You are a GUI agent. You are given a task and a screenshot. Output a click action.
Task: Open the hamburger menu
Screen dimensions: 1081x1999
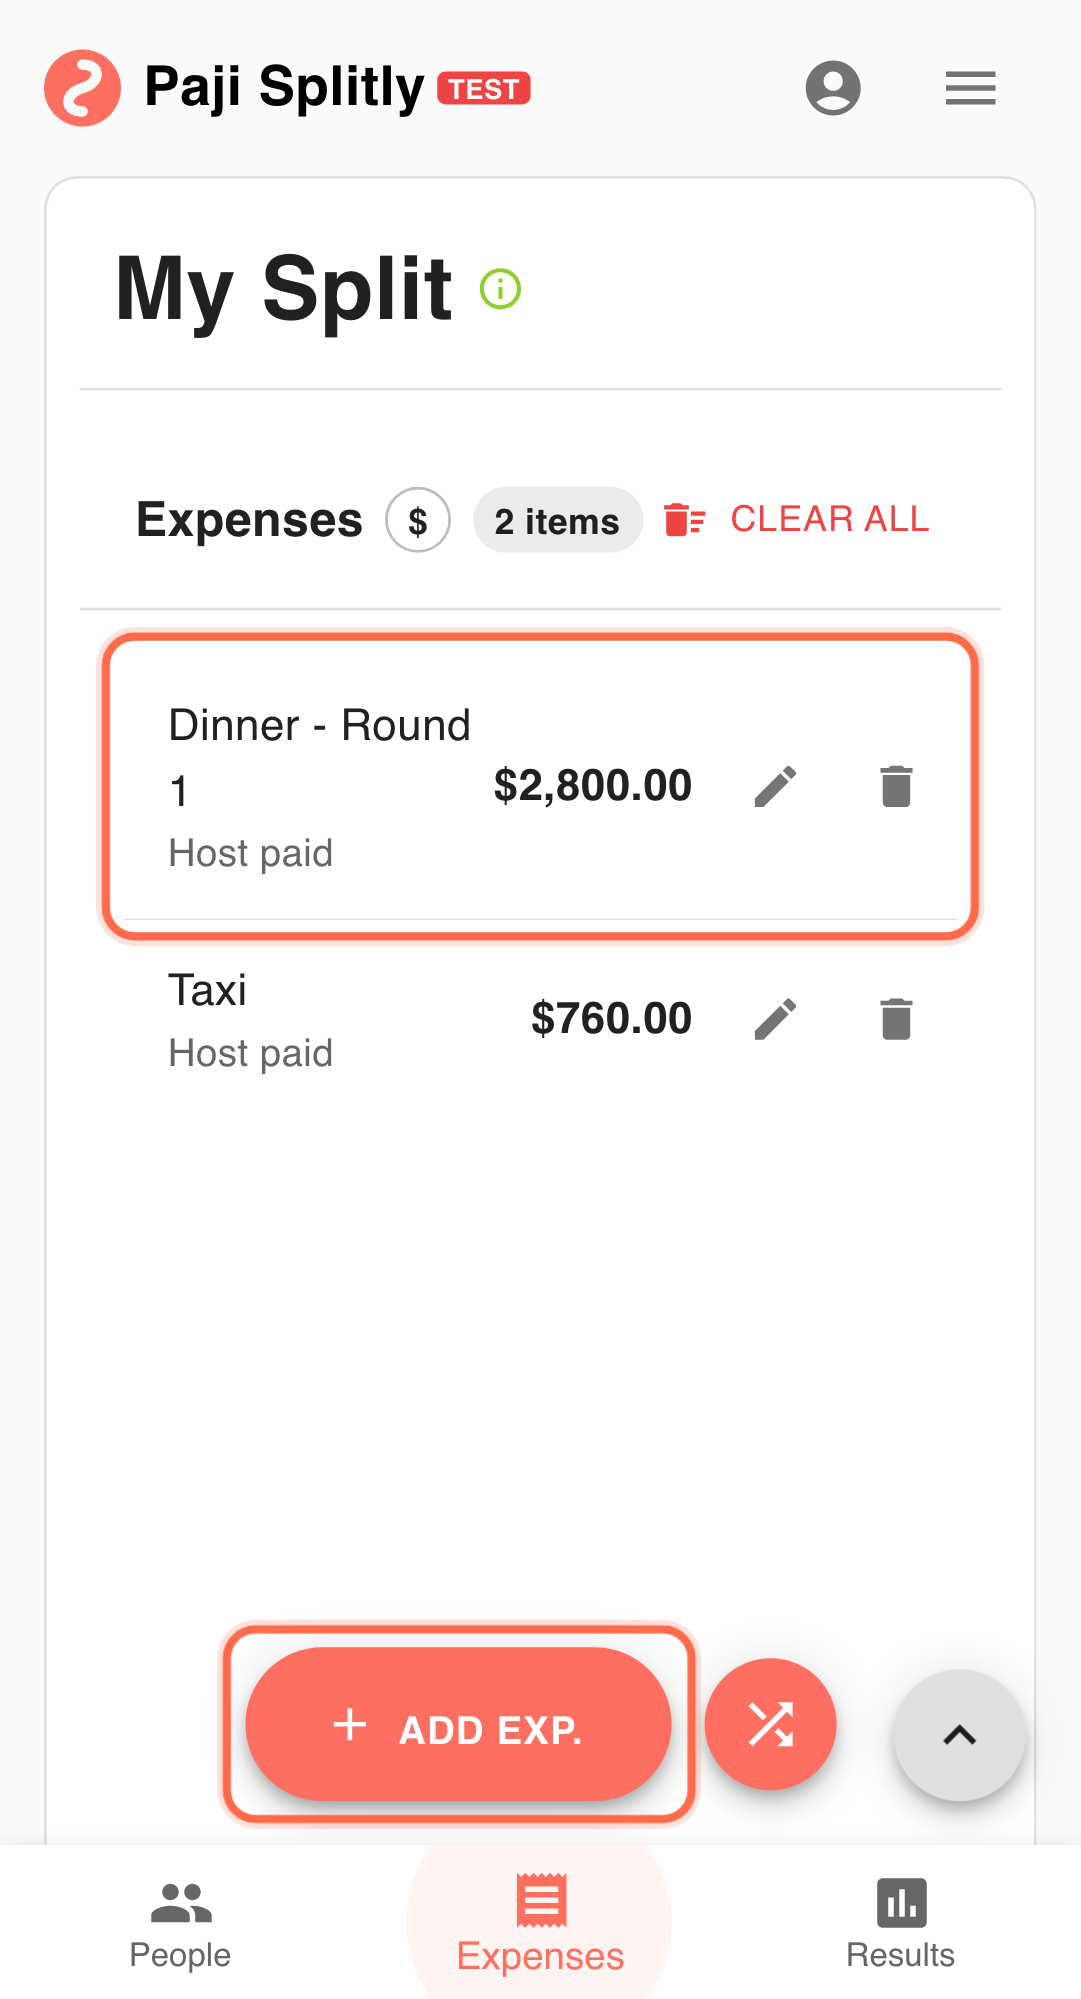tap(970, 88)
